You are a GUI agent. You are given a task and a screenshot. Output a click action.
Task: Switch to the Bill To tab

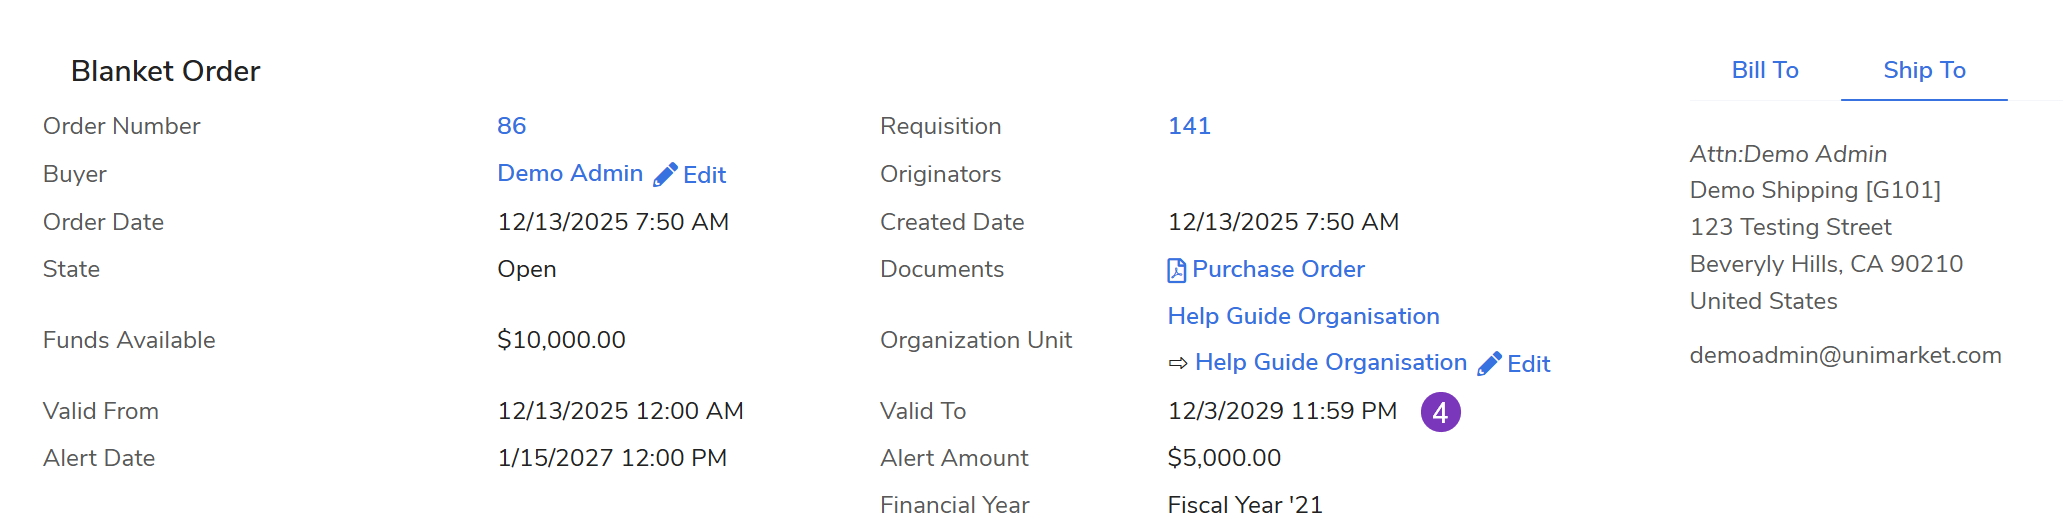[x=1764, y=70]
